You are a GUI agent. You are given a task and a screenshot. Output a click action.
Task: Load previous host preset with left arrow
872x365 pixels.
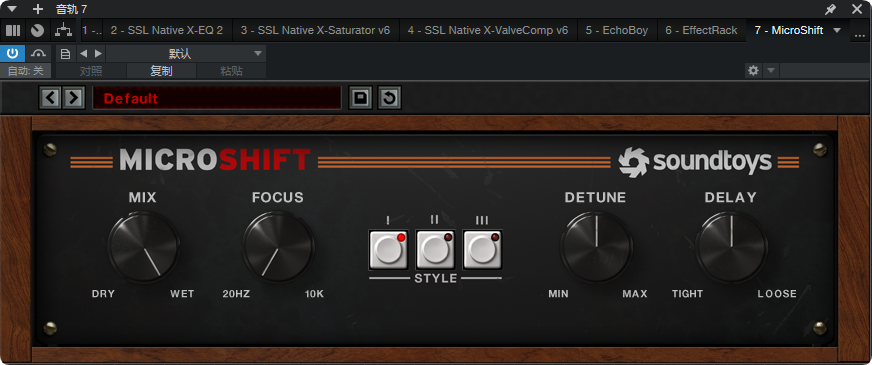[x=83, y=53]
